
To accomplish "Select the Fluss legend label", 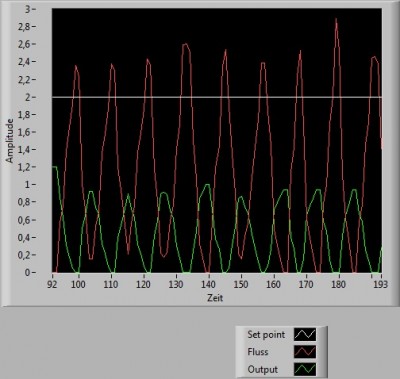I will [x=258, y=352].
